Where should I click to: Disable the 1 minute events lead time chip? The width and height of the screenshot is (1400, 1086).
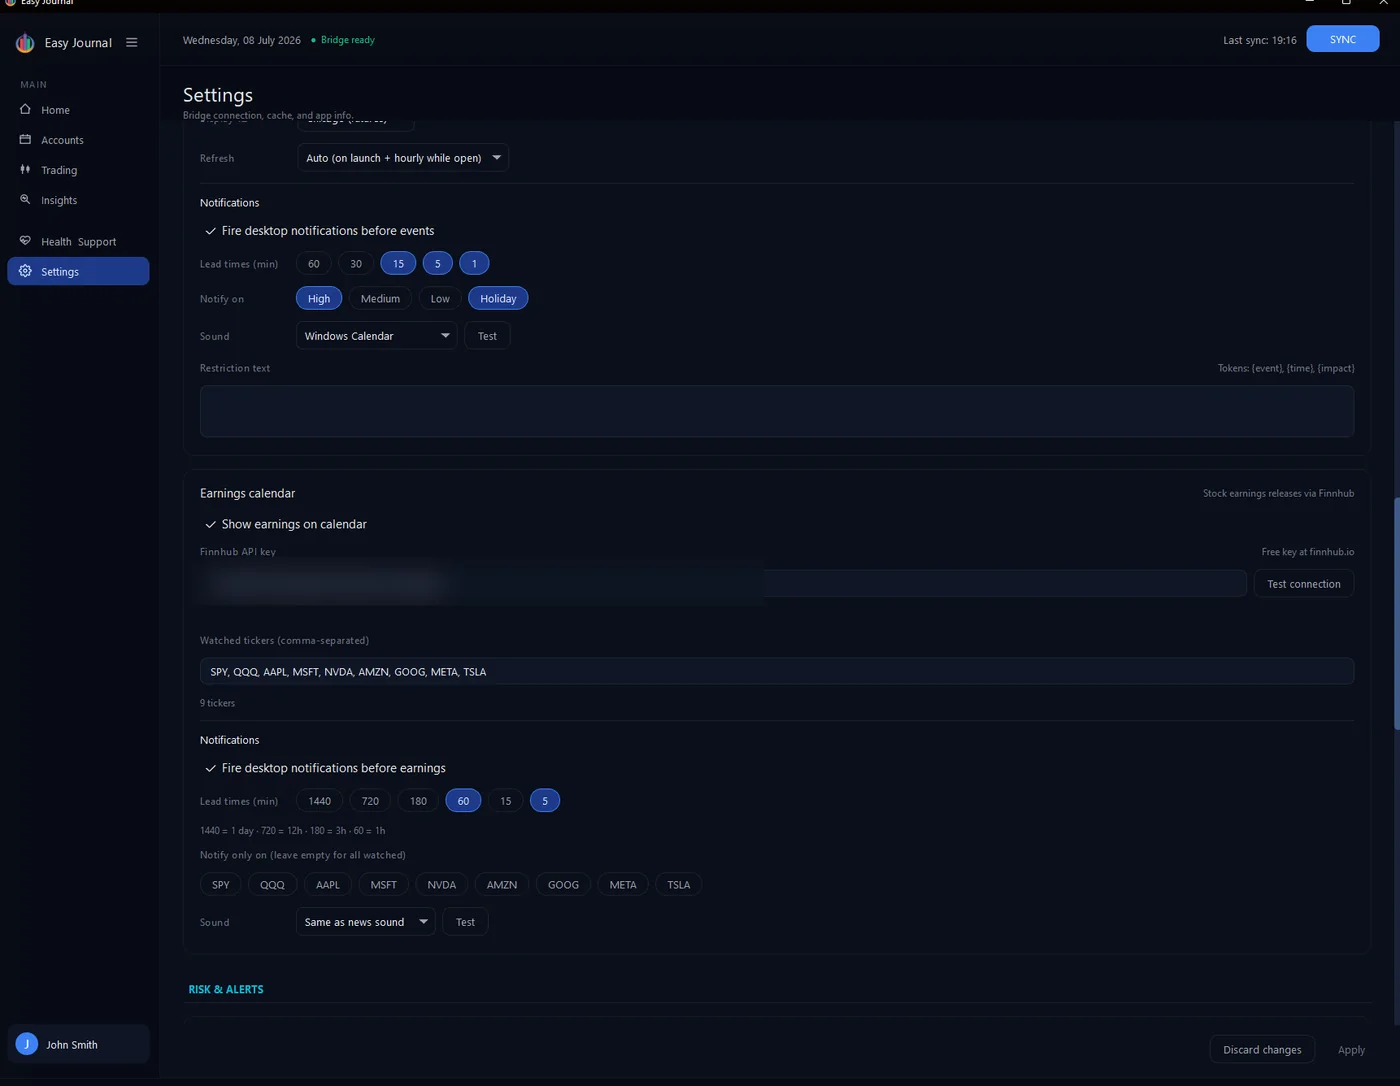click(x=474, y=264)
